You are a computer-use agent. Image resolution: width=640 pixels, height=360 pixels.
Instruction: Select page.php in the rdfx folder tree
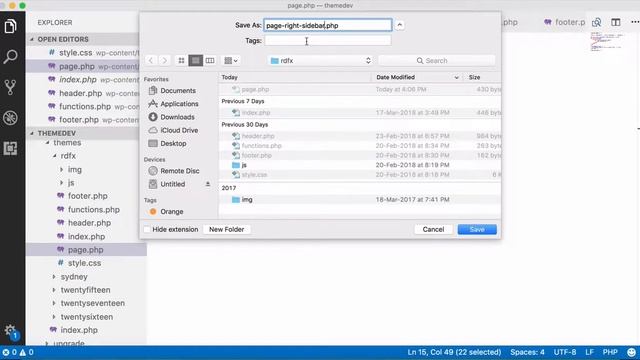point(86,250)
